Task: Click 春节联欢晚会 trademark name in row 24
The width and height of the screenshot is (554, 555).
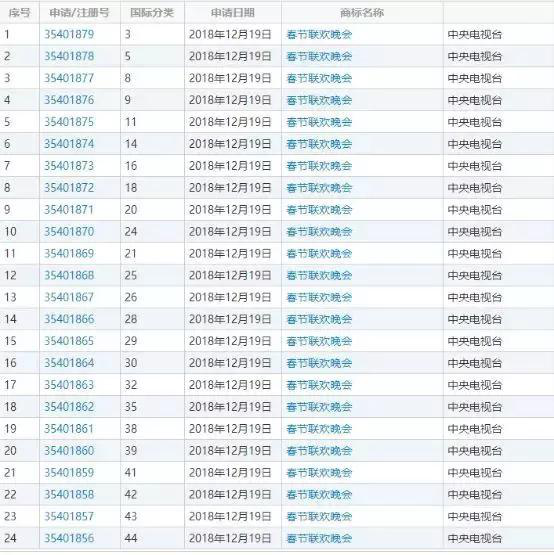Action: coord(319,538)
